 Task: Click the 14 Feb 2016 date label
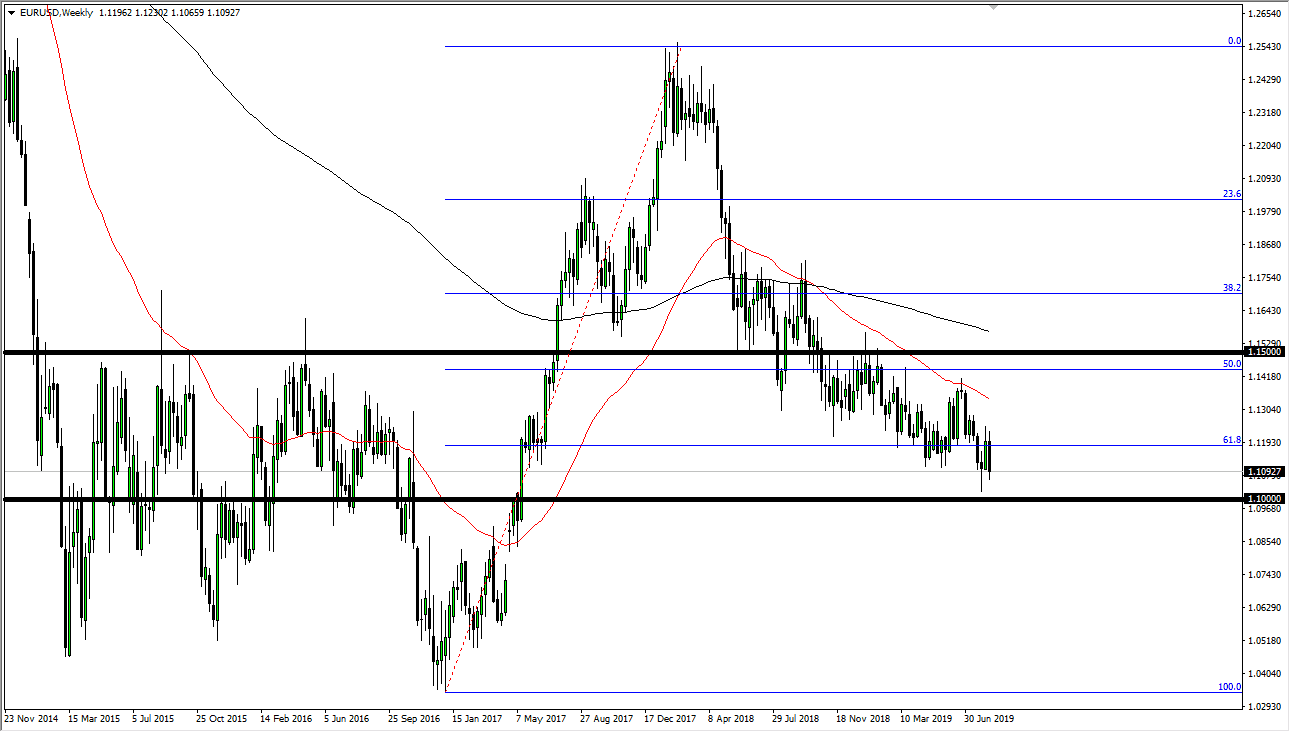(284, 718)
